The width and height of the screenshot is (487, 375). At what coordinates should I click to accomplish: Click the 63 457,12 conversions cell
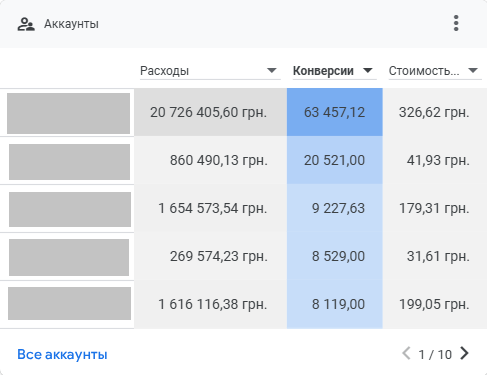335,112
